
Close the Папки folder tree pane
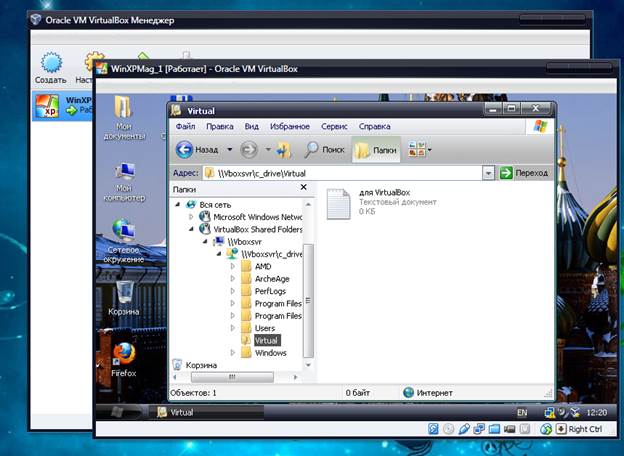click(307, 188)
